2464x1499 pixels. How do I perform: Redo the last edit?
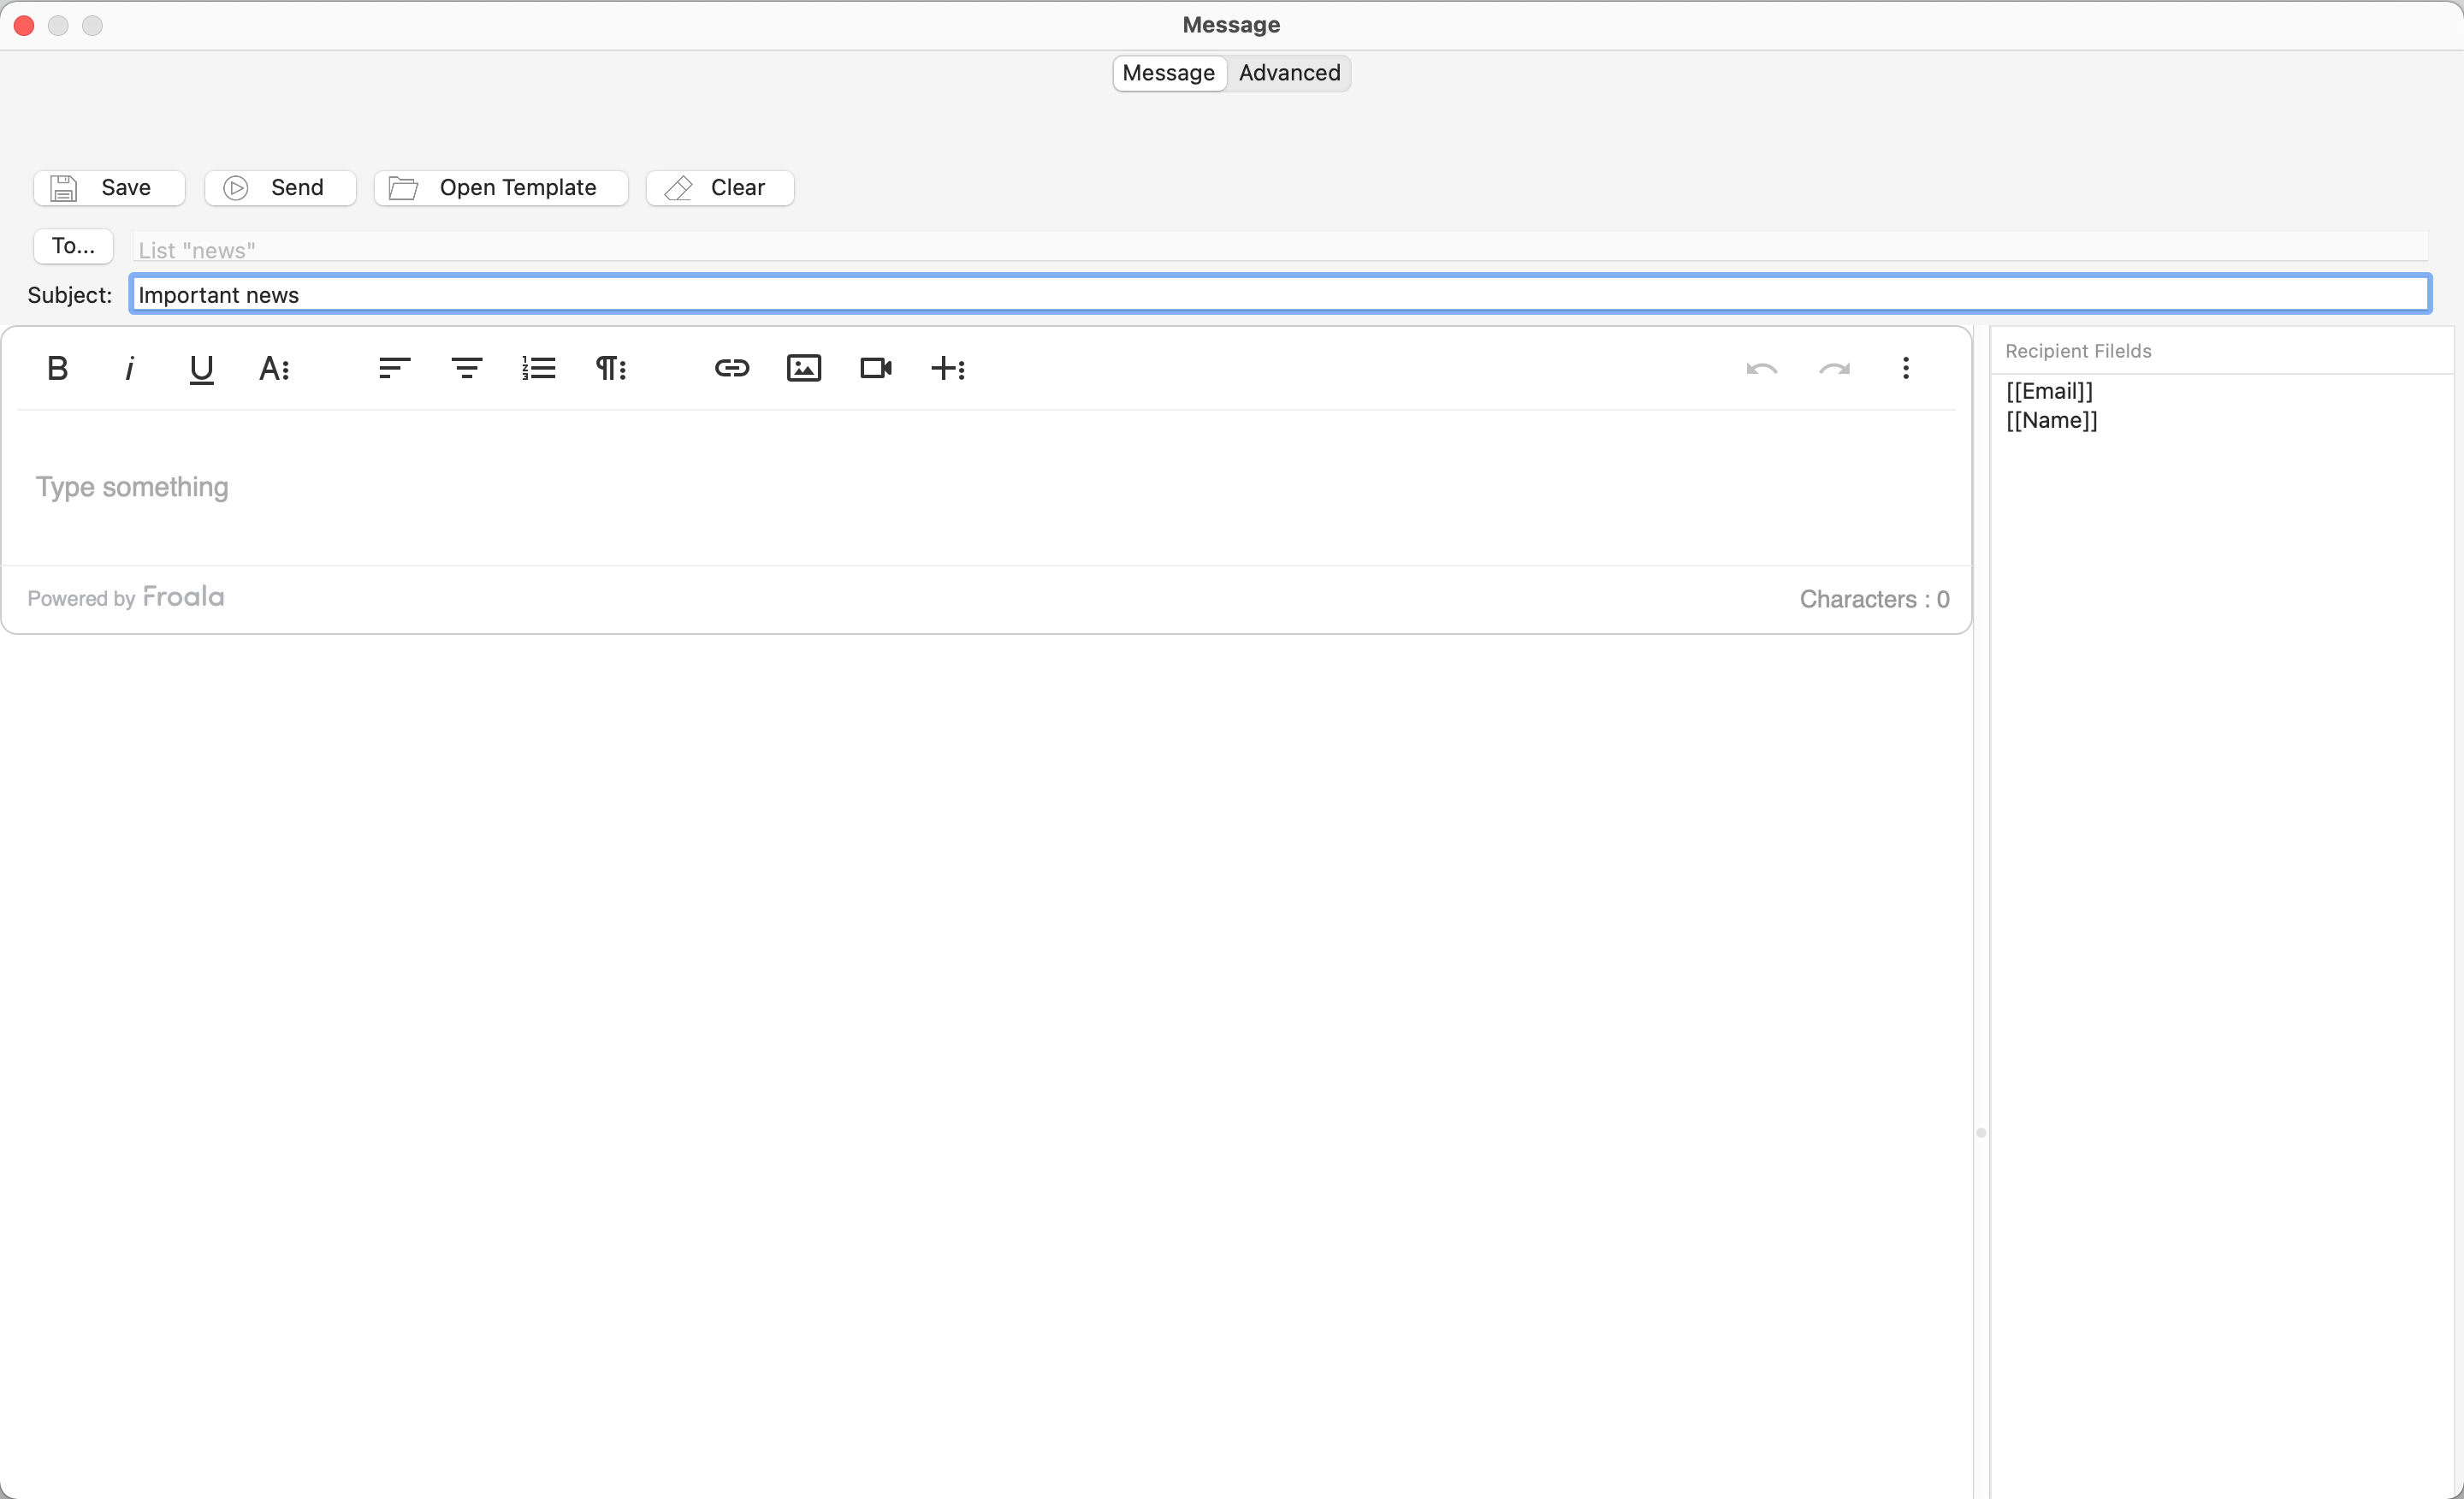pos(1833,368)
